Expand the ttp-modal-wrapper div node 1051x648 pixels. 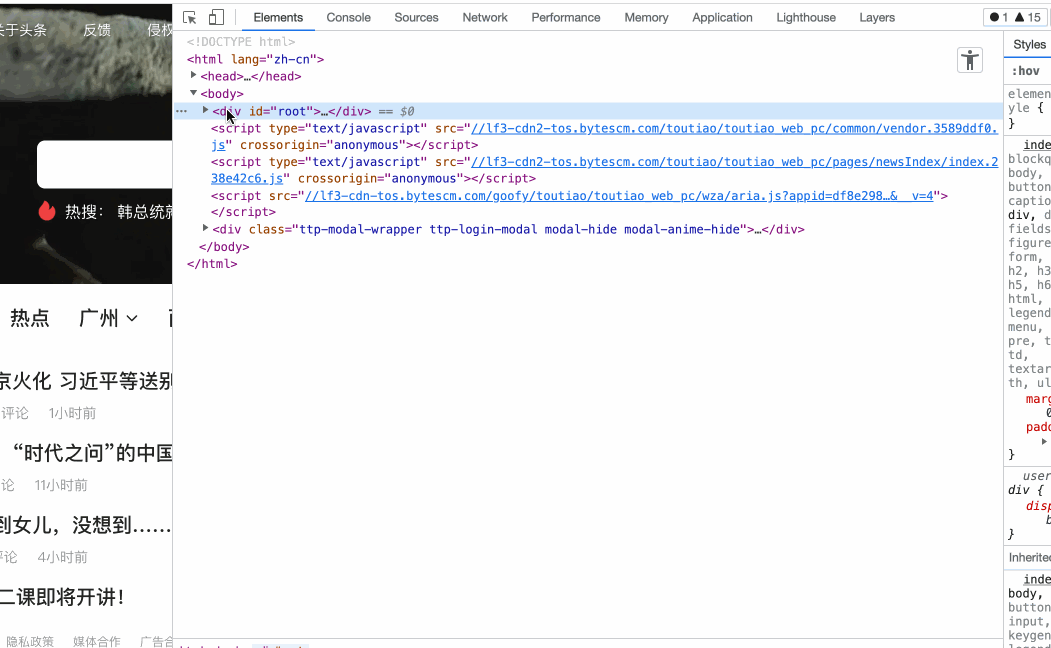(x=205, y=228)
